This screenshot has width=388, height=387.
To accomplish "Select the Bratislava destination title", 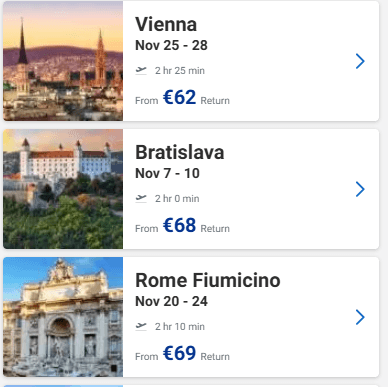I will 180,152.
